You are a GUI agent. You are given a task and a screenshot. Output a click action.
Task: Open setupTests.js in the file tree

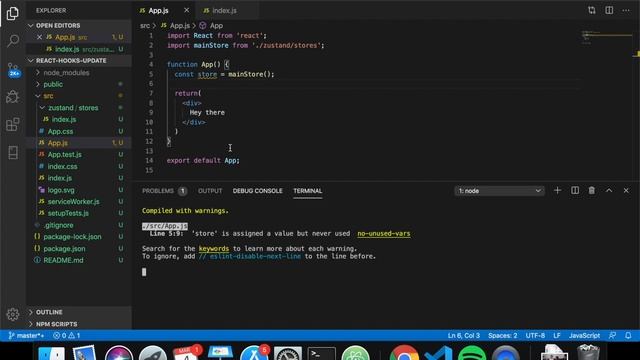68,213
